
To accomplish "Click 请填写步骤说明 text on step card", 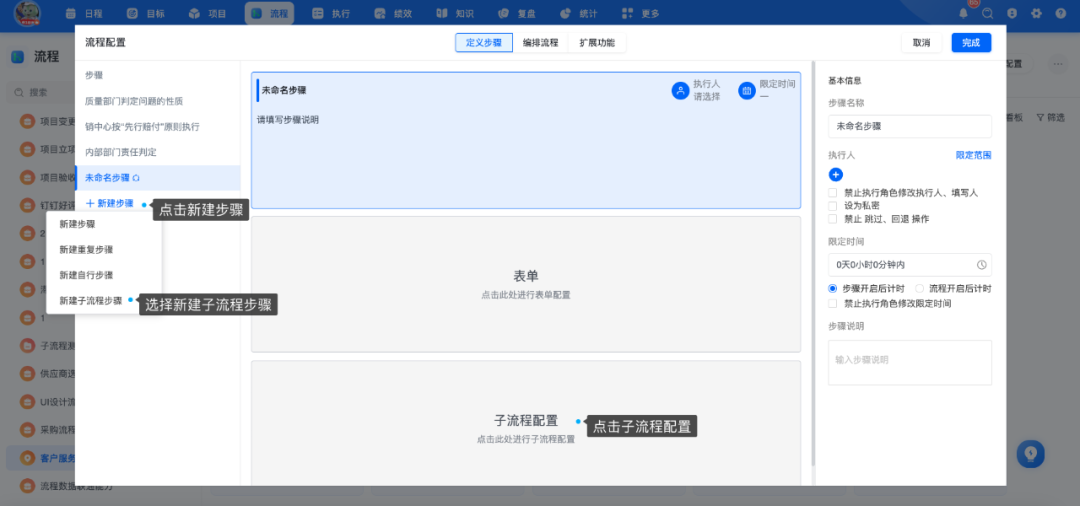I will click(288, 120).
